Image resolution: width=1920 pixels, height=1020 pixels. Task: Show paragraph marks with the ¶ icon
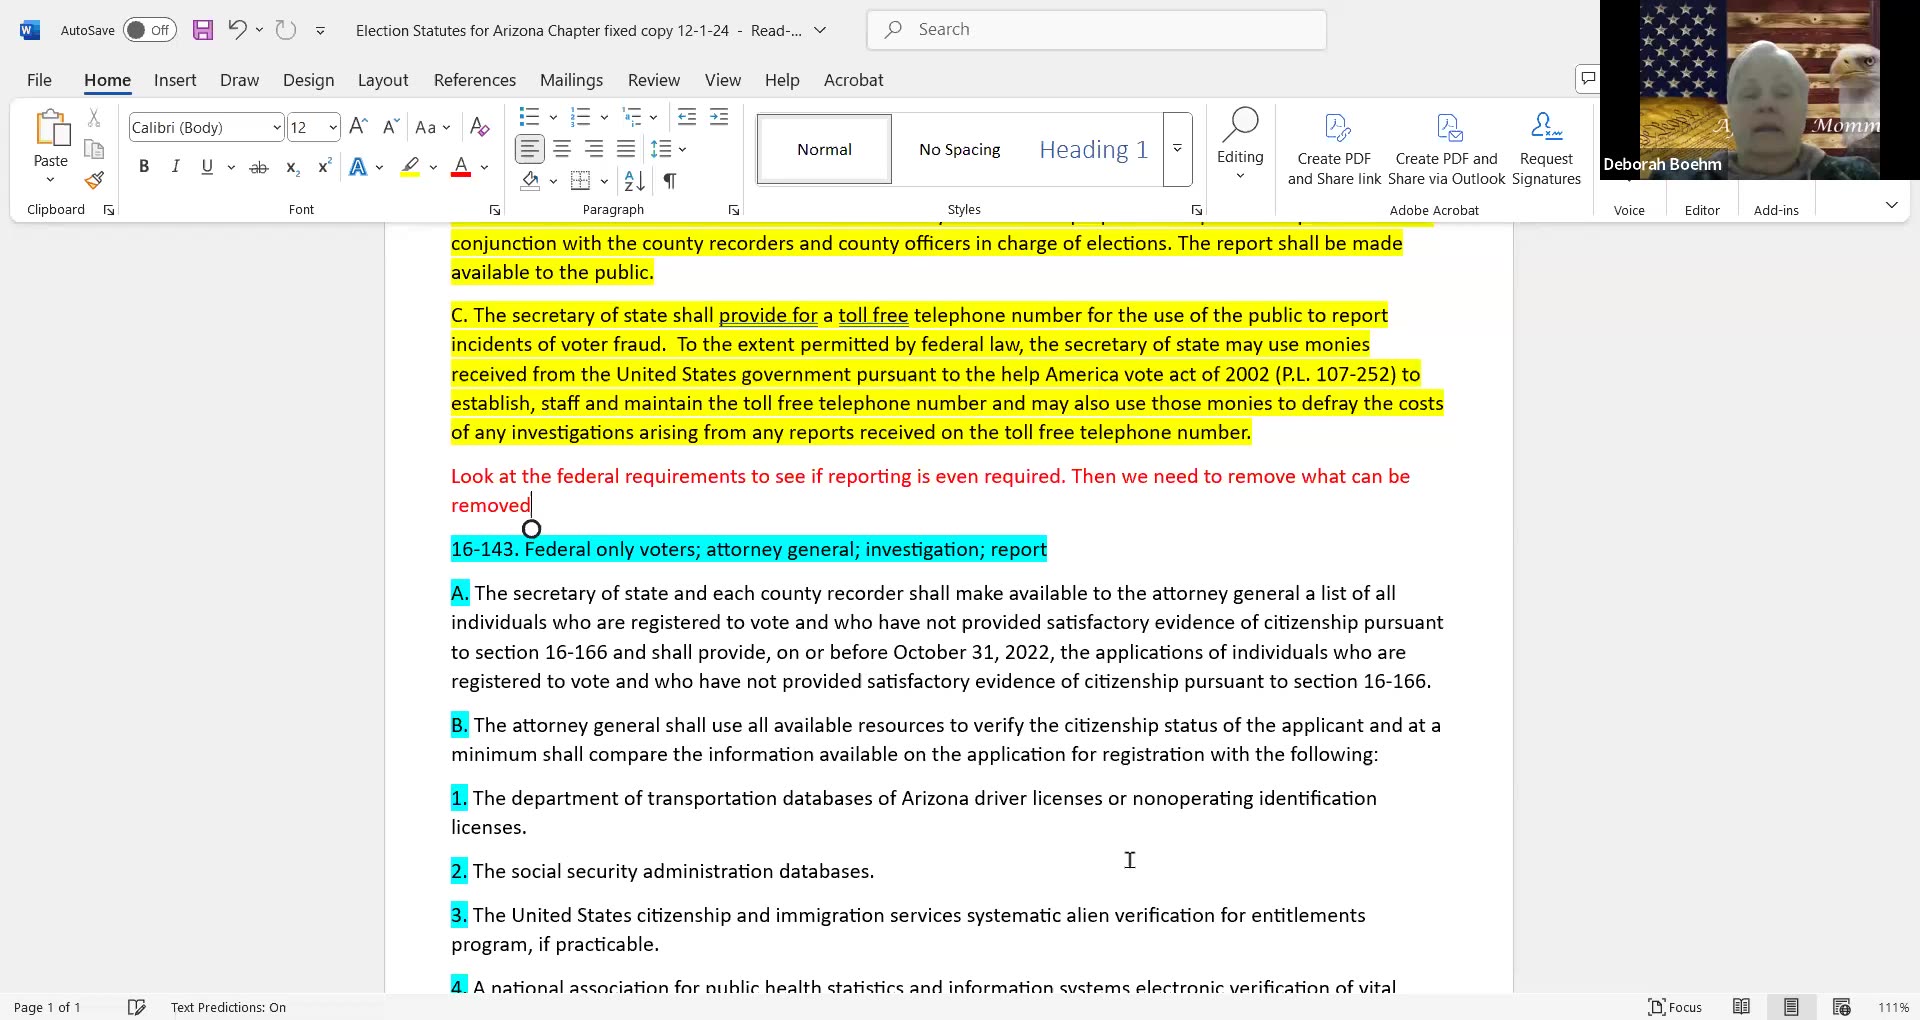point(668,181)
